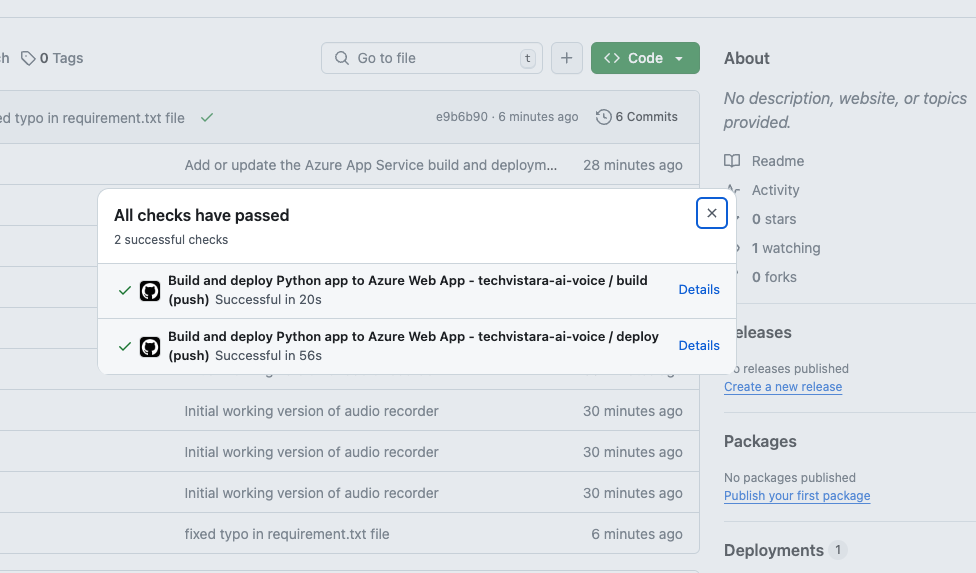Click the '28 minutes ago' timestamp
This screenshot has height=573, width=976.
point(632,165)
